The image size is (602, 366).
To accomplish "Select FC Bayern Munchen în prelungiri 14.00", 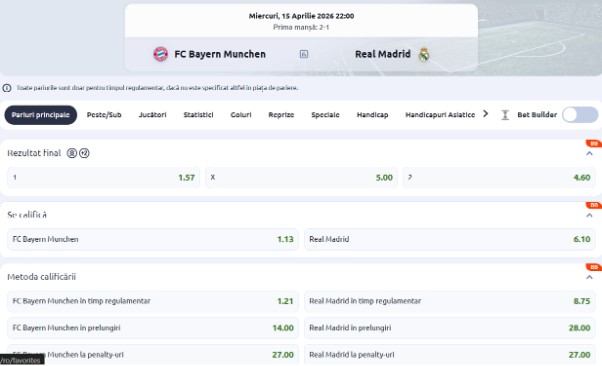I will 153,328.
